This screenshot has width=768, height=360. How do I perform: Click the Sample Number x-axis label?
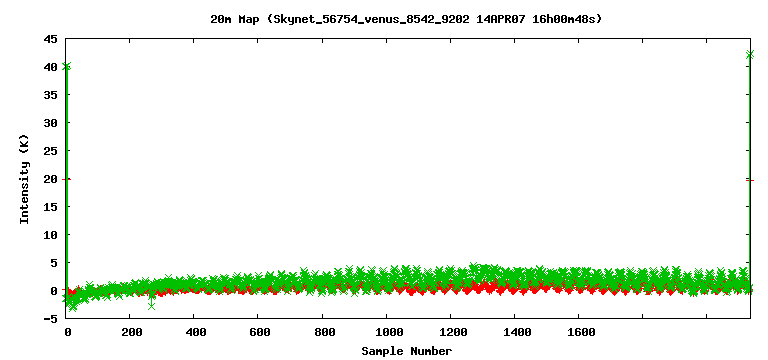click(407, 351)
